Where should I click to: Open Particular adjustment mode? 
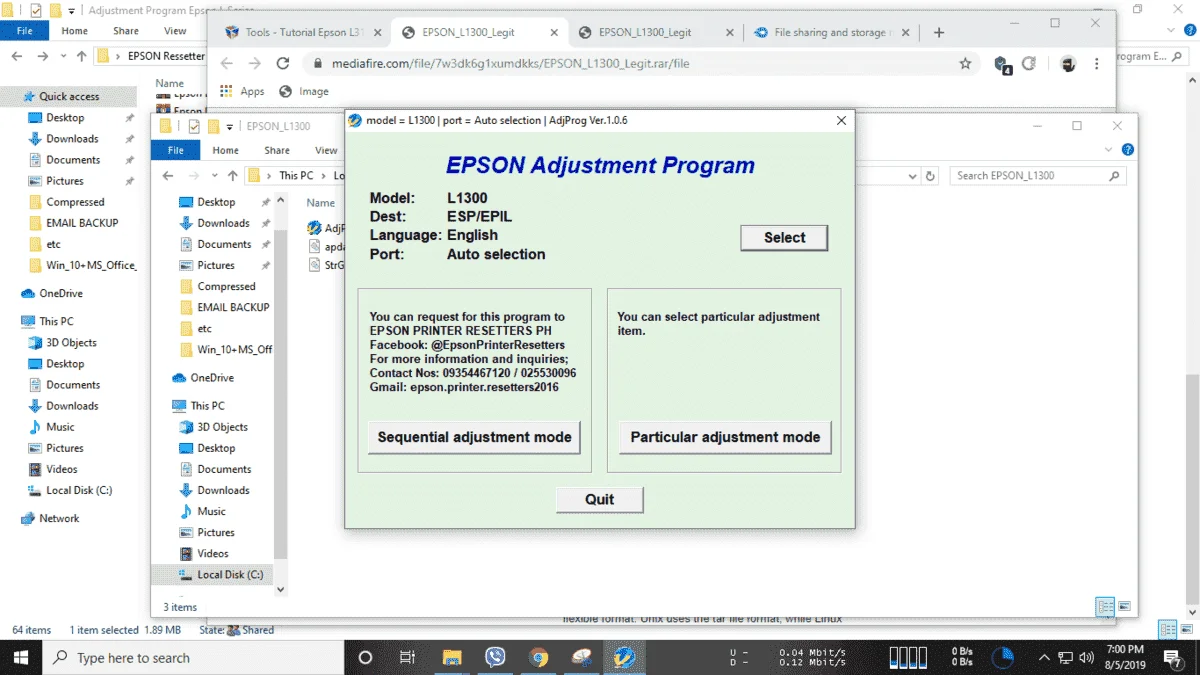725,437
